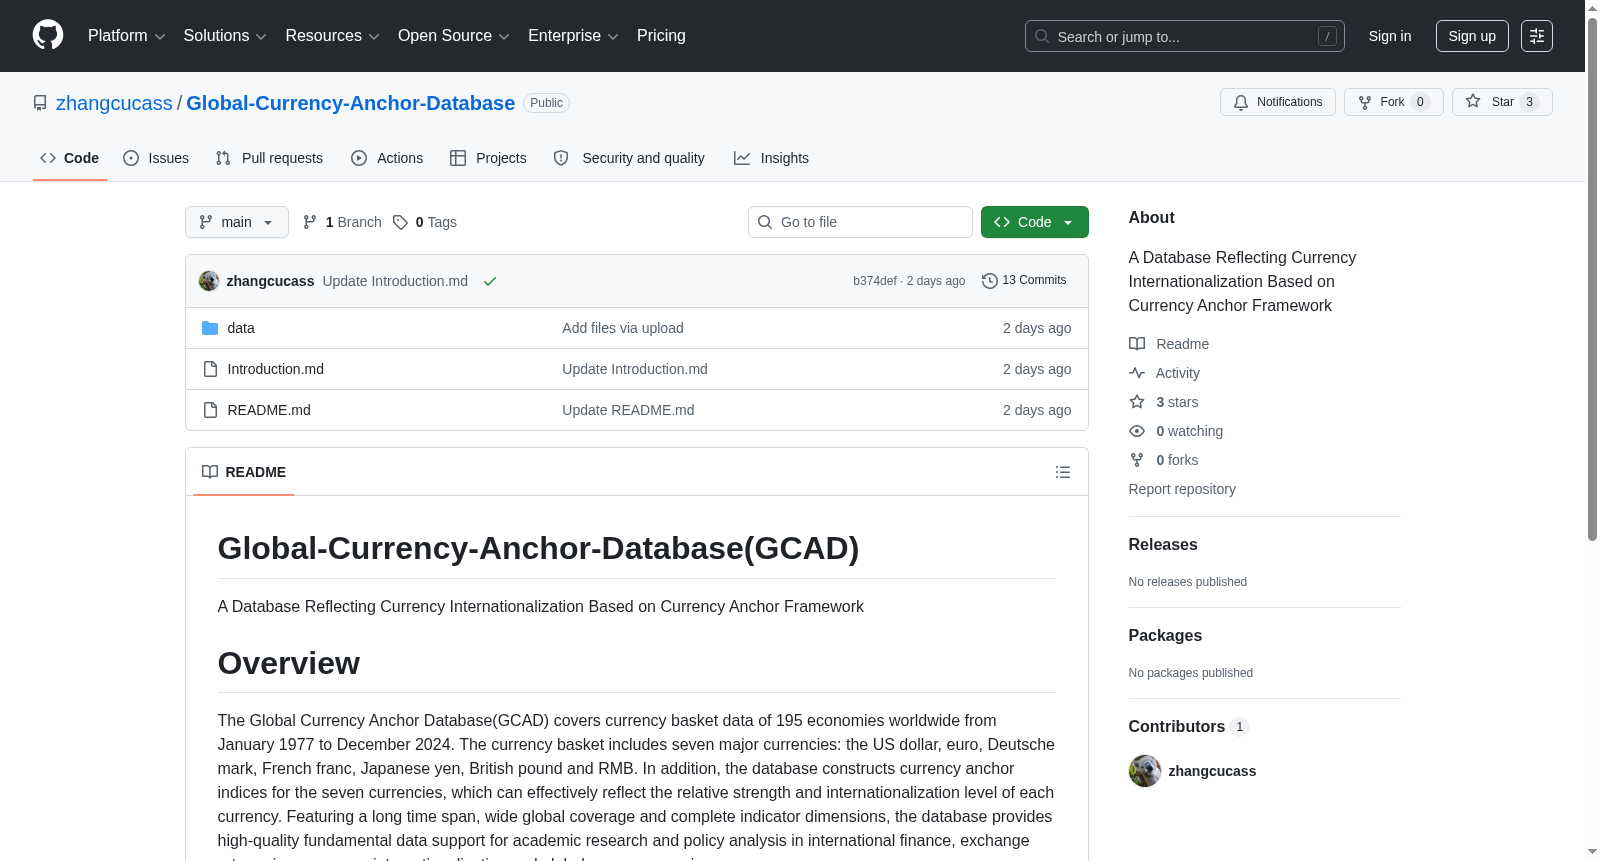
Task: Expand the Resources menu
Action: coord(332,36)
